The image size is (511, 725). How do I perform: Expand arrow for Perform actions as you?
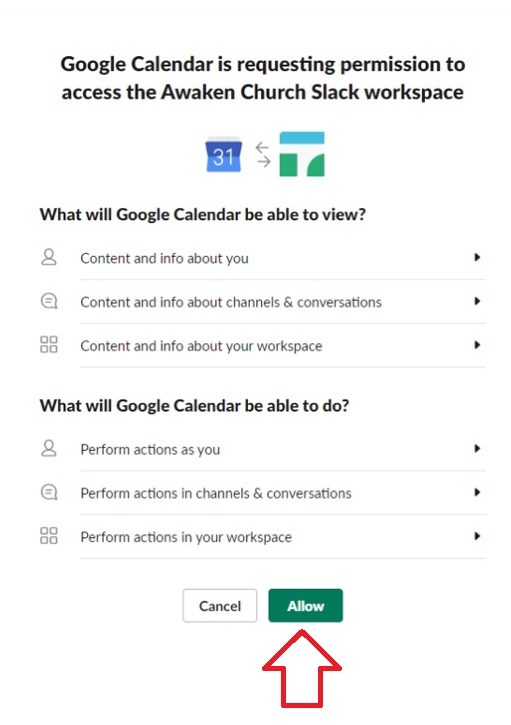(x=477, y=449)
